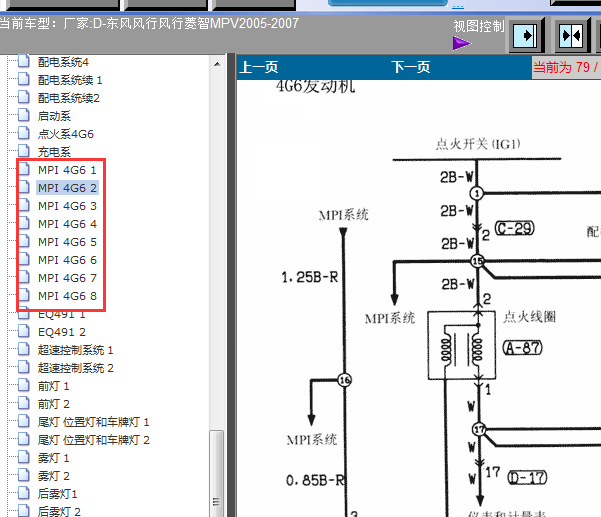Click document icon beside MPI 4G6 7
Viewport: 601px width, 517px height.
pyautogui.click(x=24, y=277)
